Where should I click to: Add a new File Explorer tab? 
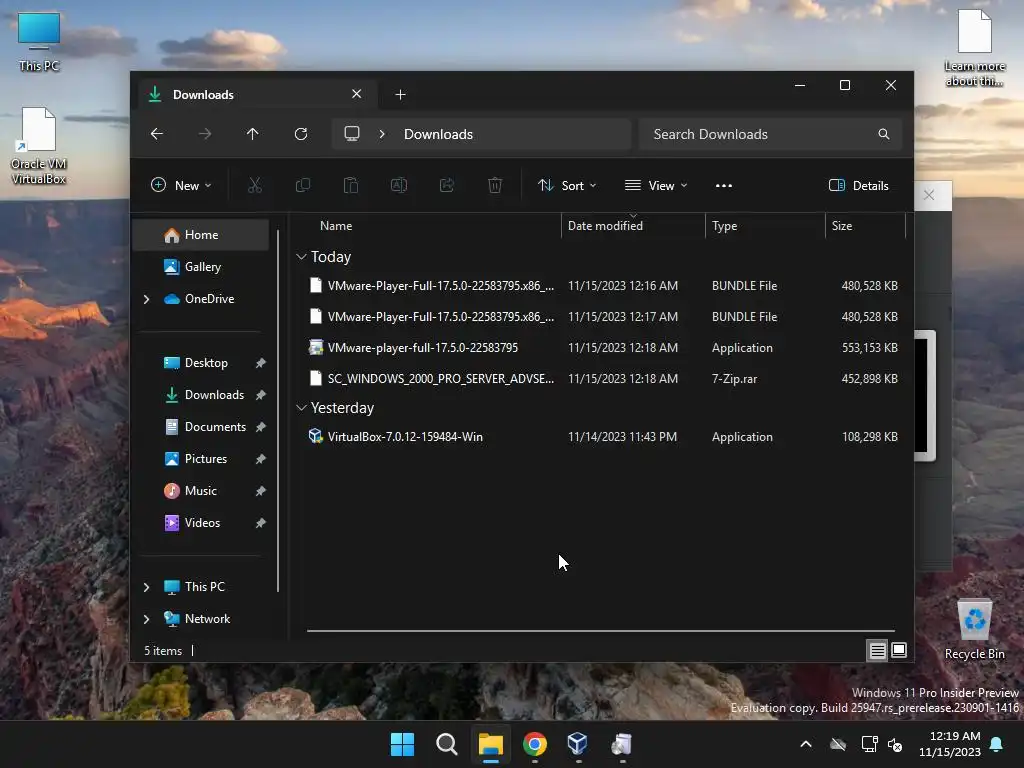400,95
